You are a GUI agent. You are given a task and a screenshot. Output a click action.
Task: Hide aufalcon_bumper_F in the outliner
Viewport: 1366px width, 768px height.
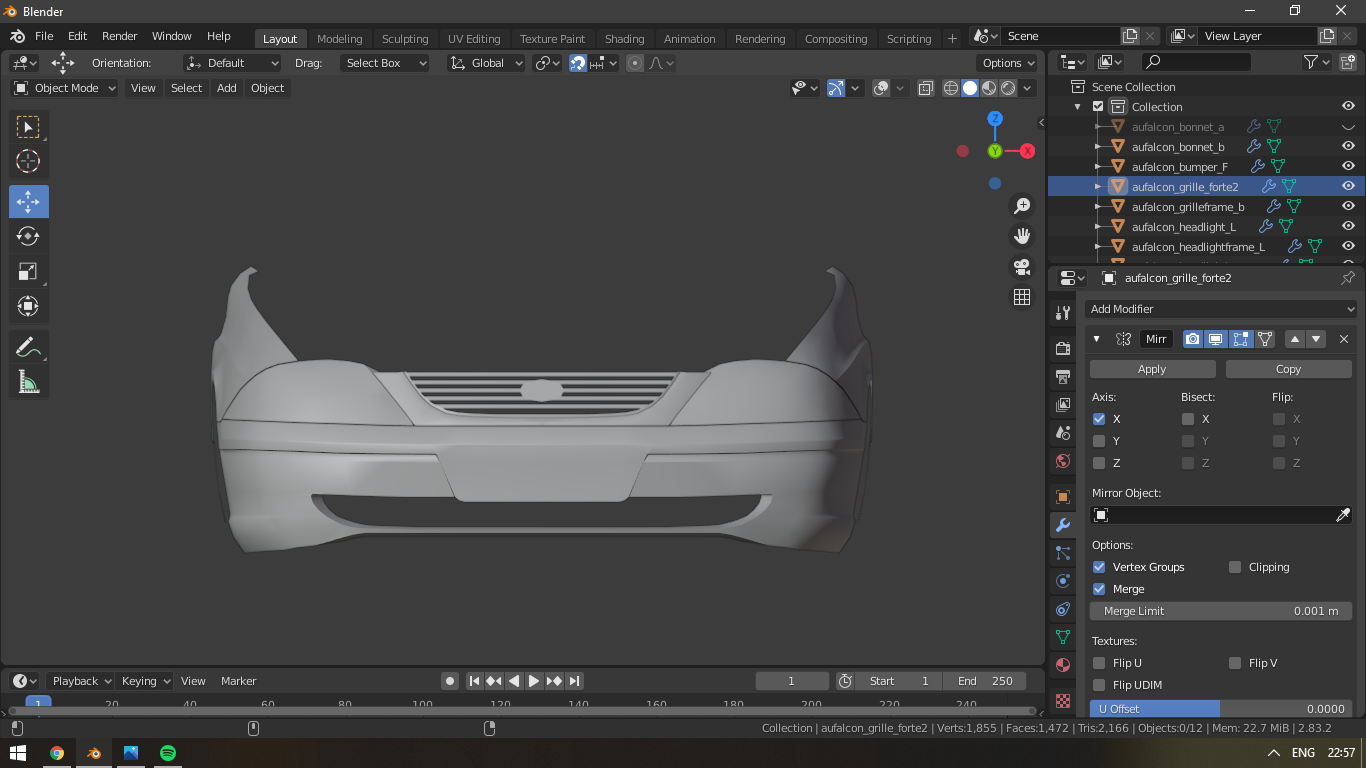pyautogui.click(x=1348, y=166)
